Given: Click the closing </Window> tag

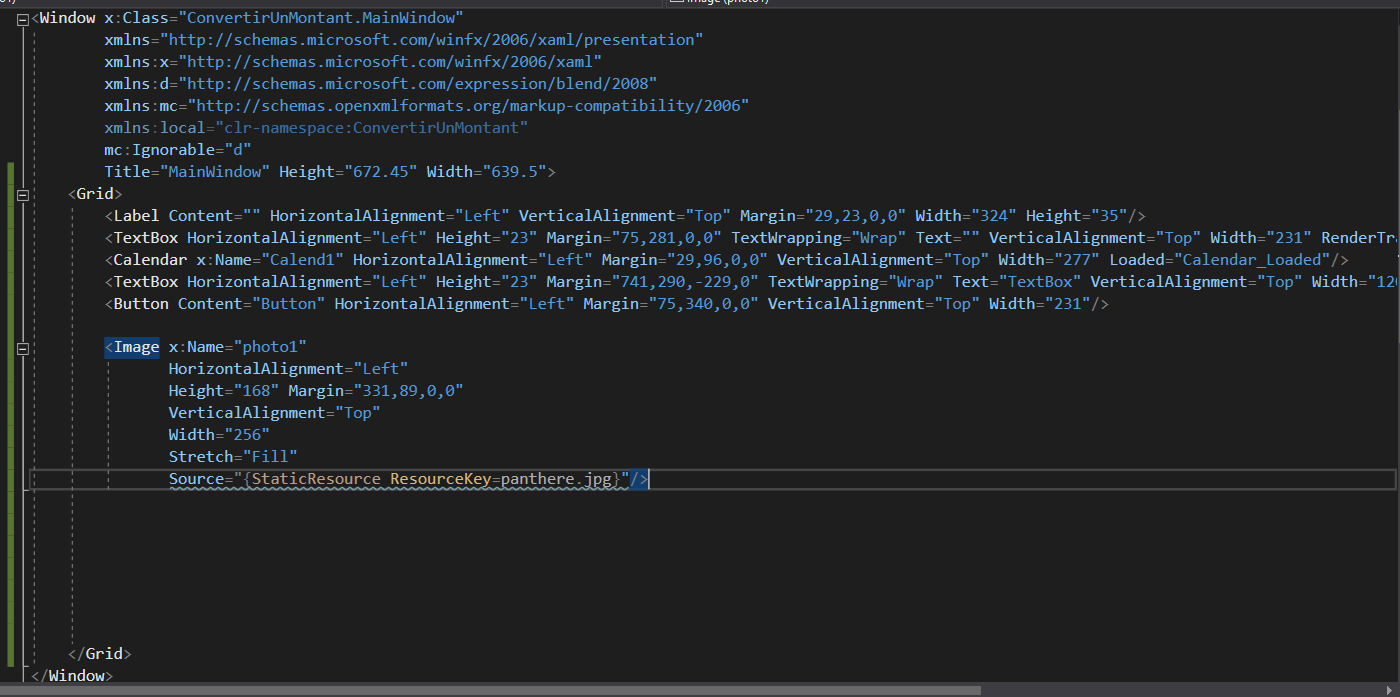Looking at the screenshot, I should pos(72,676).
